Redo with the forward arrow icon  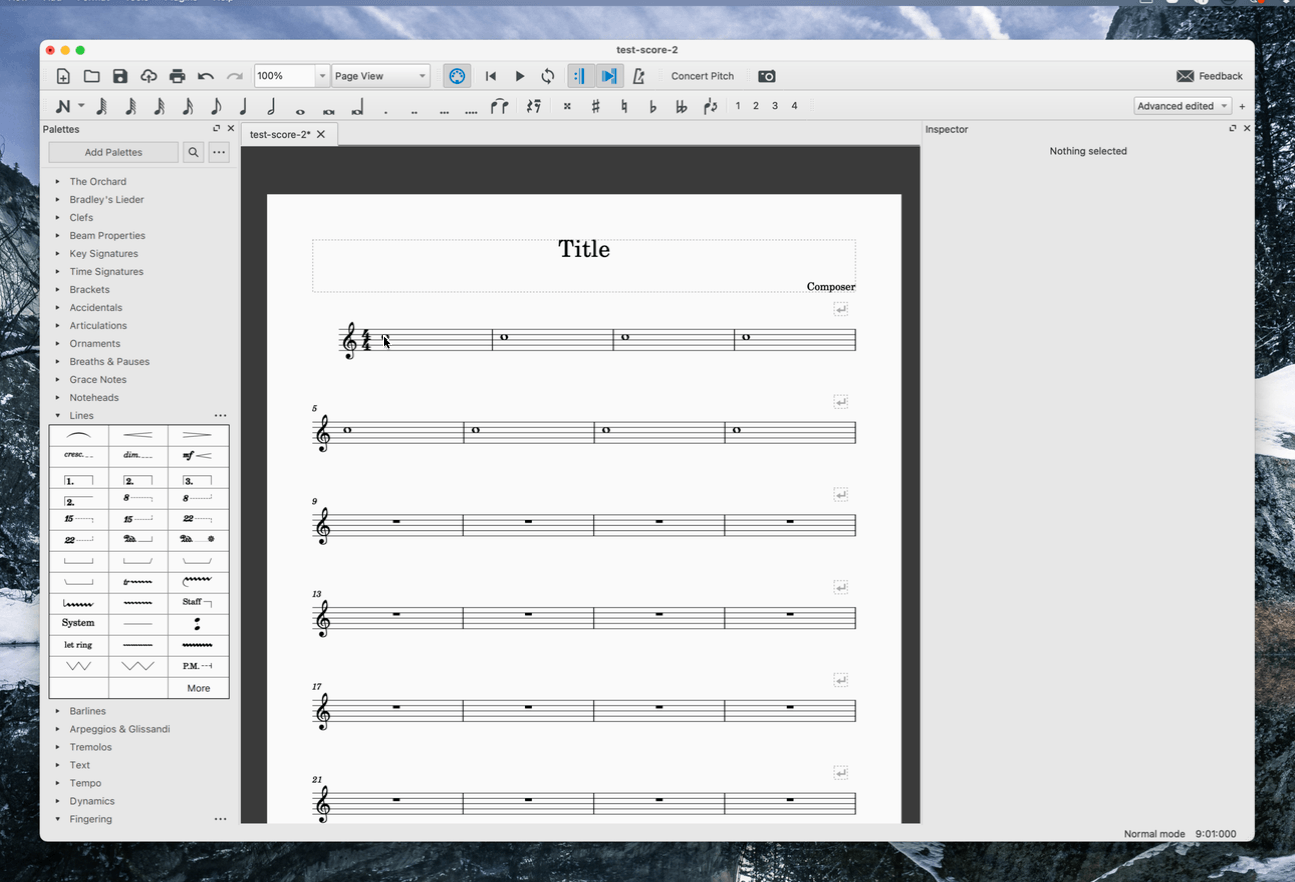[x=234, y=76]
